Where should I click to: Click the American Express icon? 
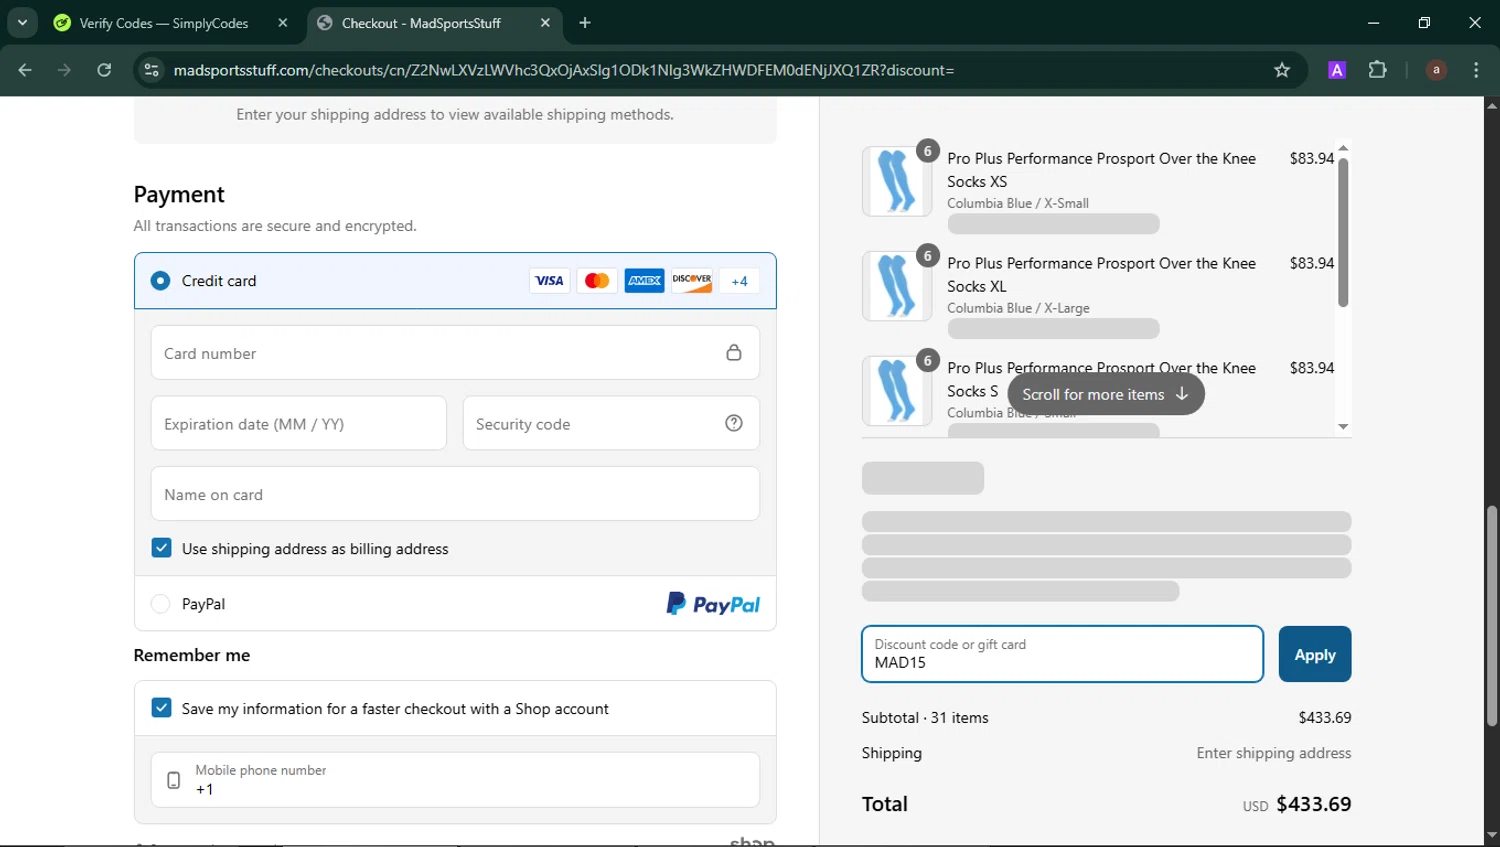(x=644, y=281)
